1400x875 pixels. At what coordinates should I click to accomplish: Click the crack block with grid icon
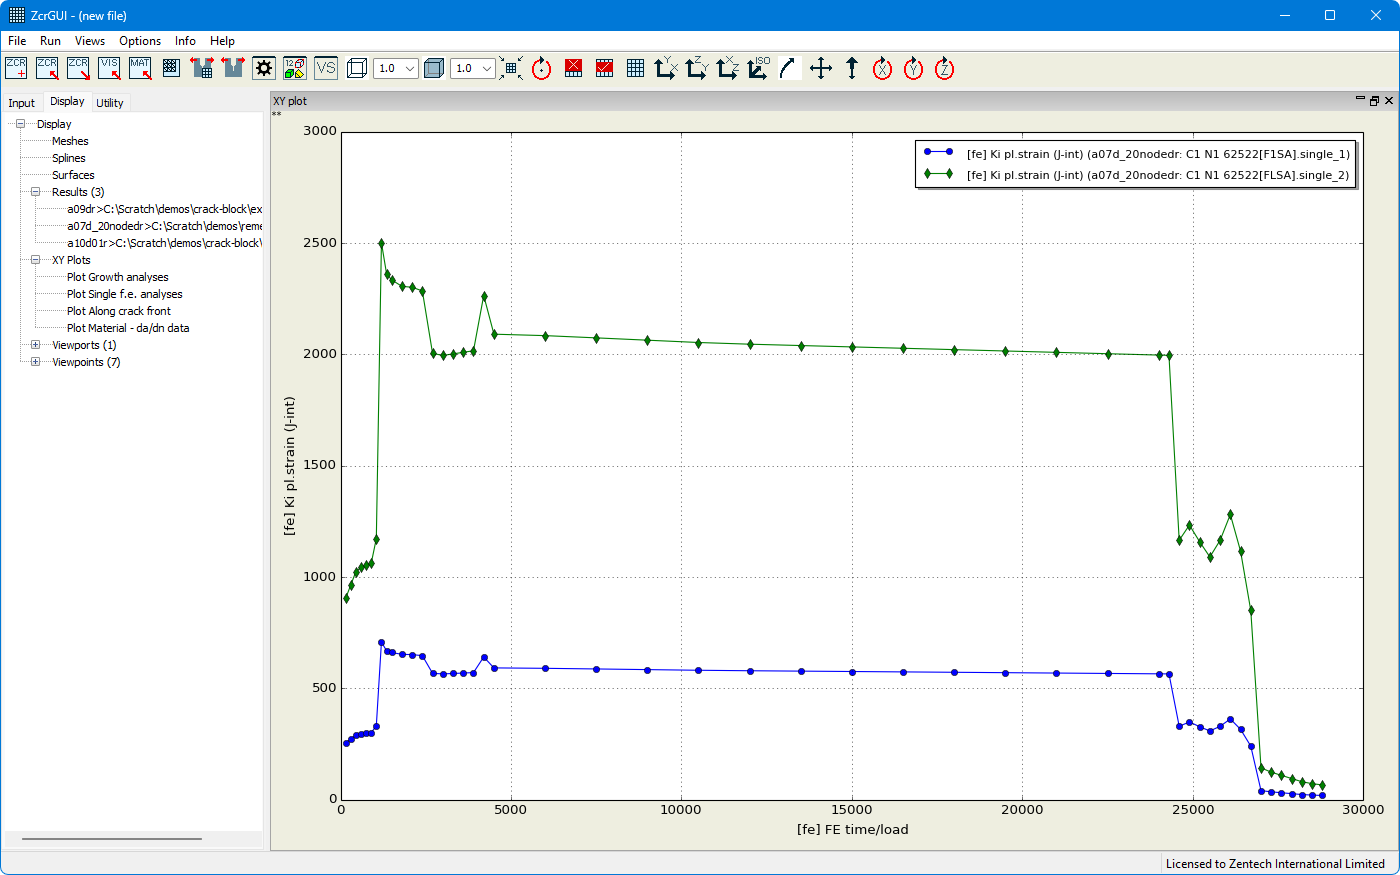(x=202, y=68)
